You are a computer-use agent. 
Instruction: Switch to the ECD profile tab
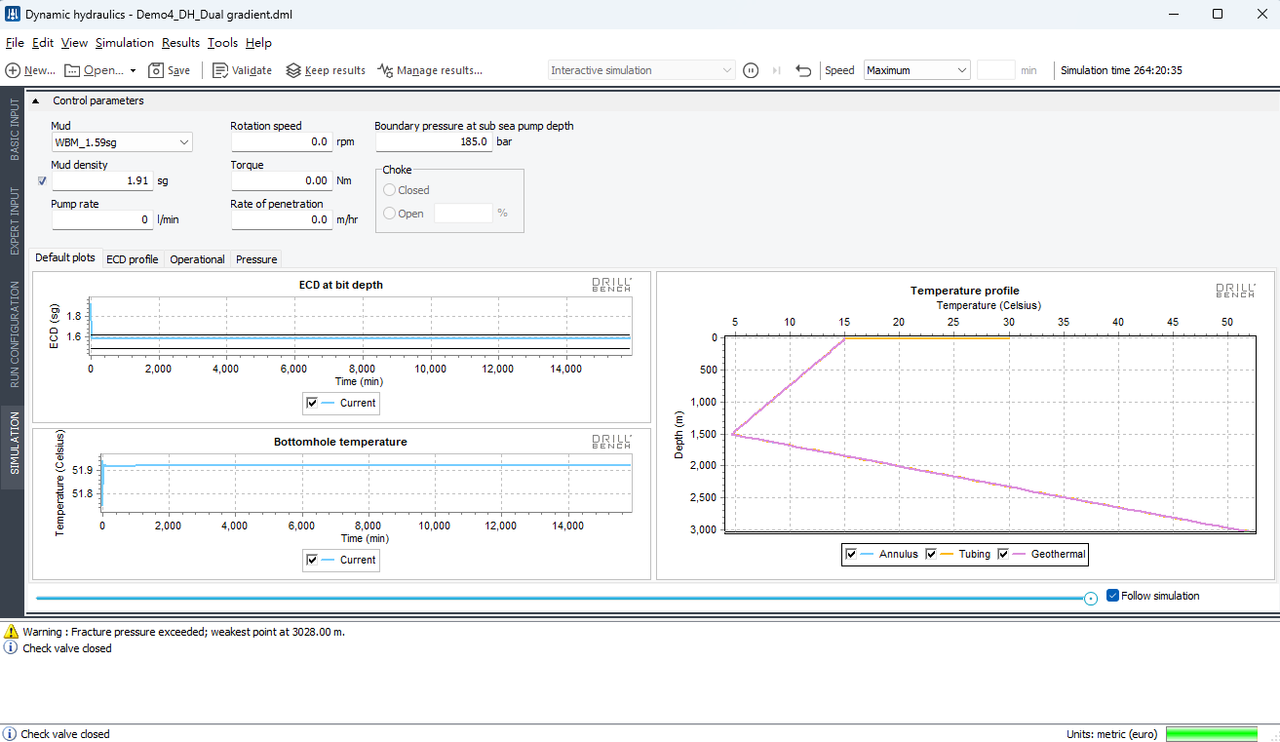(132, 259)
